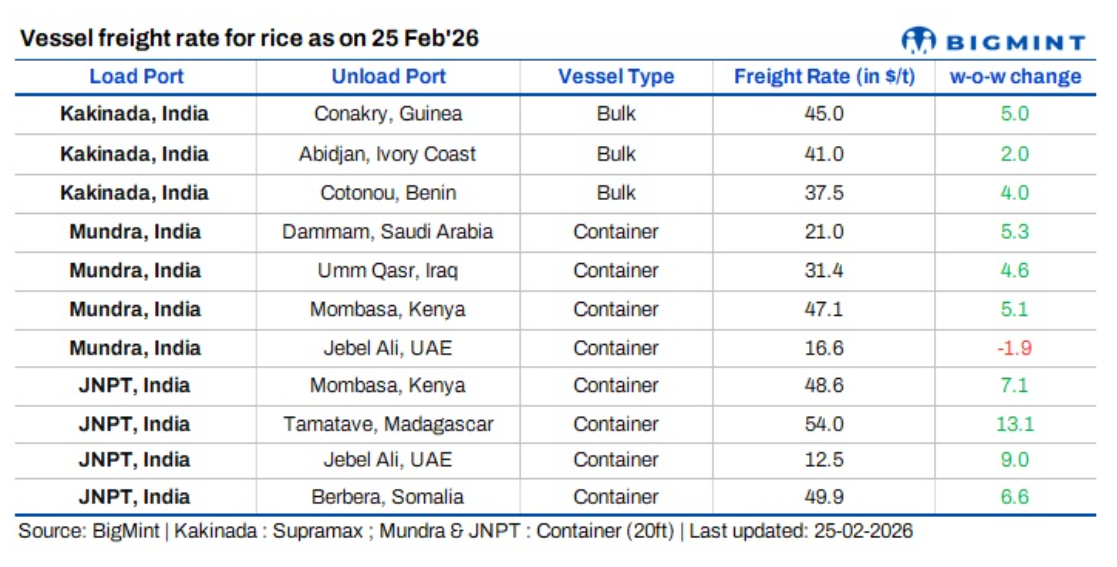This screenshot has width=1117, height=567.
Task: Click the Tamatave, Madagascar cell
Action: click(x=388, y=424)
